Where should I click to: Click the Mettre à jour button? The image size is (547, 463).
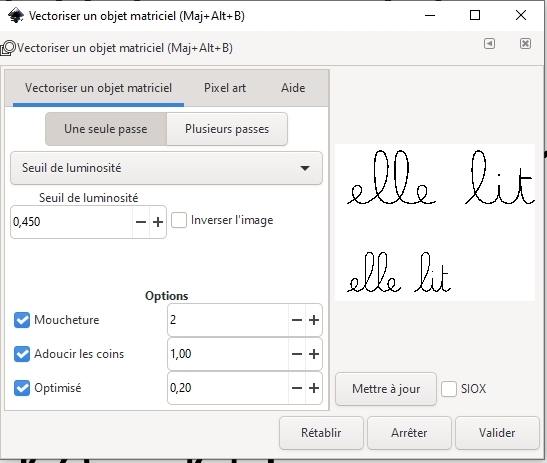click(x=386, y=389)
